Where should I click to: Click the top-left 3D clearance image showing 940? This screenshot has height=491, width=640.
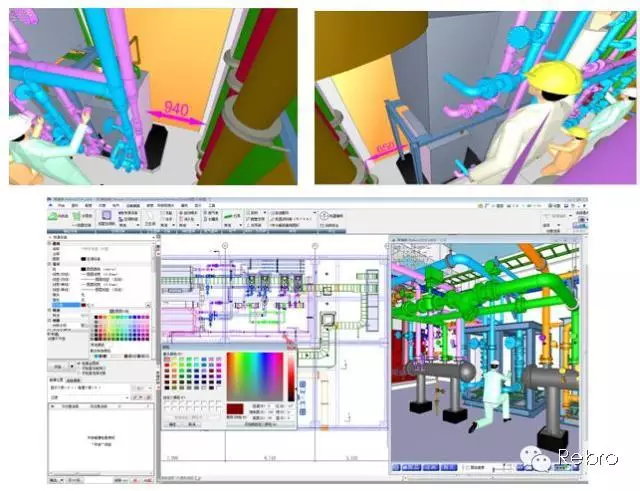tap(154, 96)
